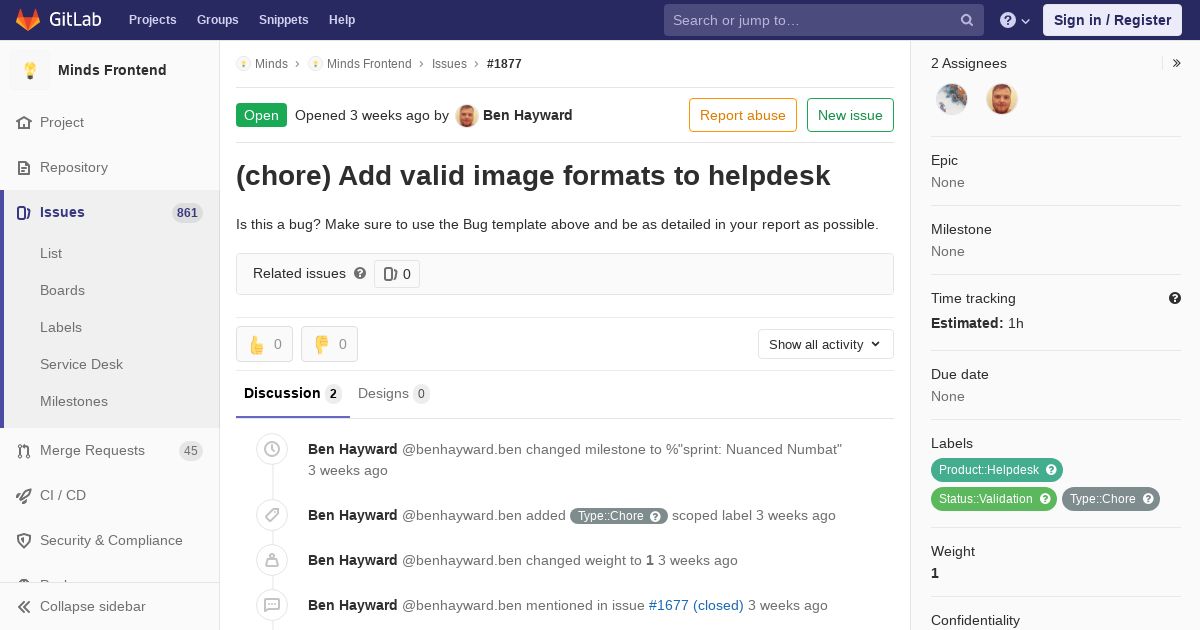The height and width of the screenshot is (630, 1200).
Task: Click the second assignee avatar
Action: click(1002, 99)
